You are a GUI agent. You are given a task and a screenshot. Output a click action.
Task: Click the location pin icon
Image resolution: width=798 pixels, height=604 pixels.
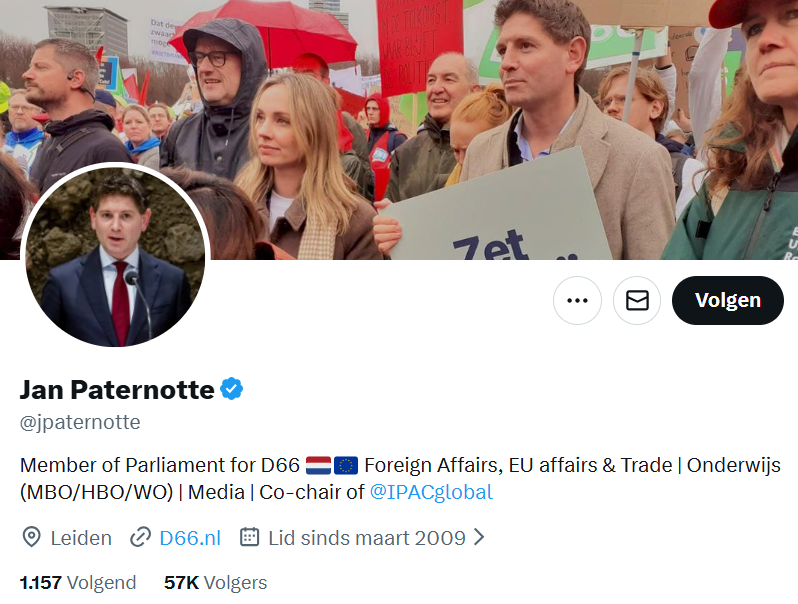point(32,537)
